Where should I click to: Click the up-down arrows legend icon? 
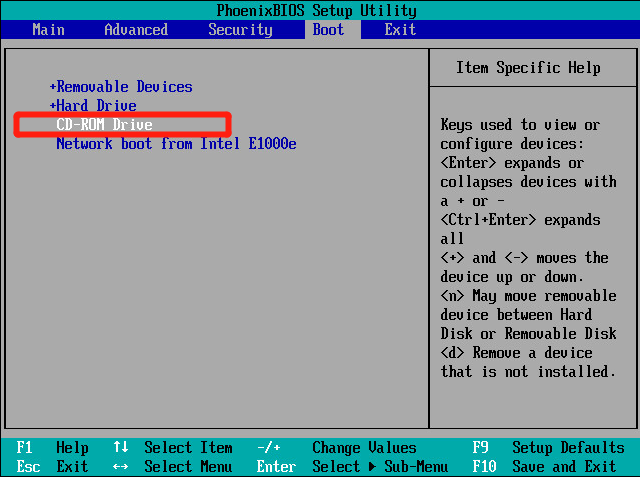pos(121,447)
